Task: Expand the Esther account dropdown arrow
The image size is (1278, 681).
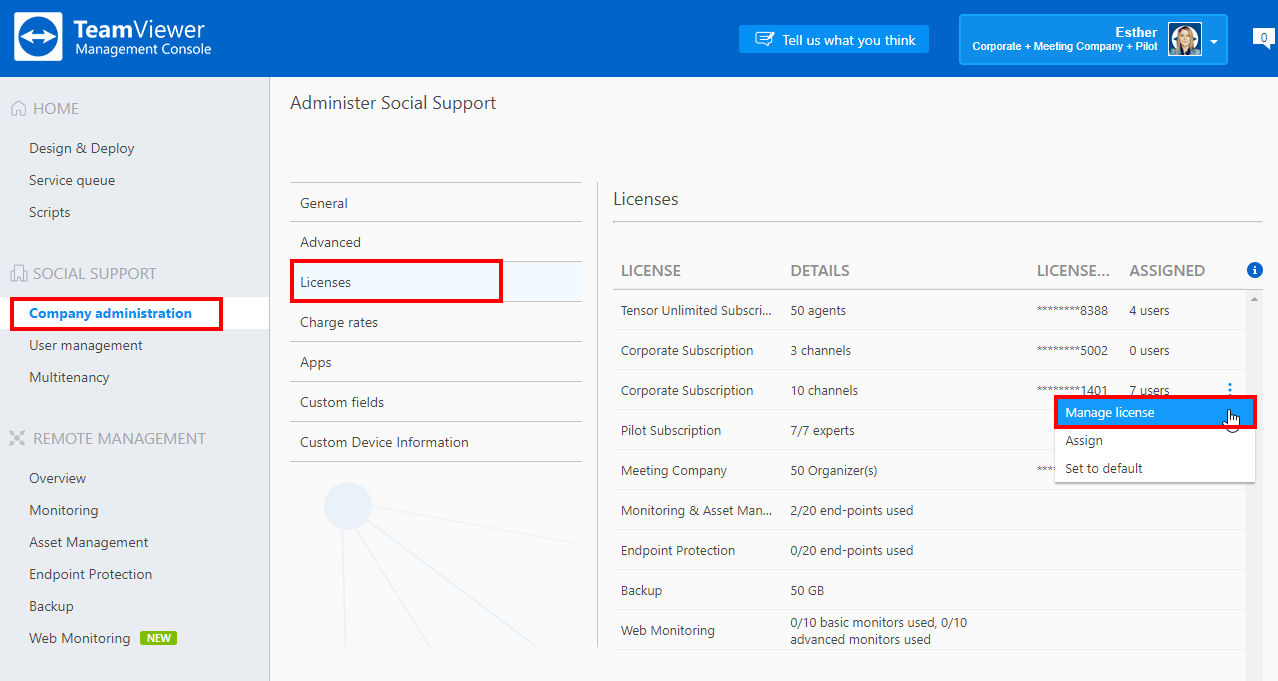Action: tap(1214, 42)
